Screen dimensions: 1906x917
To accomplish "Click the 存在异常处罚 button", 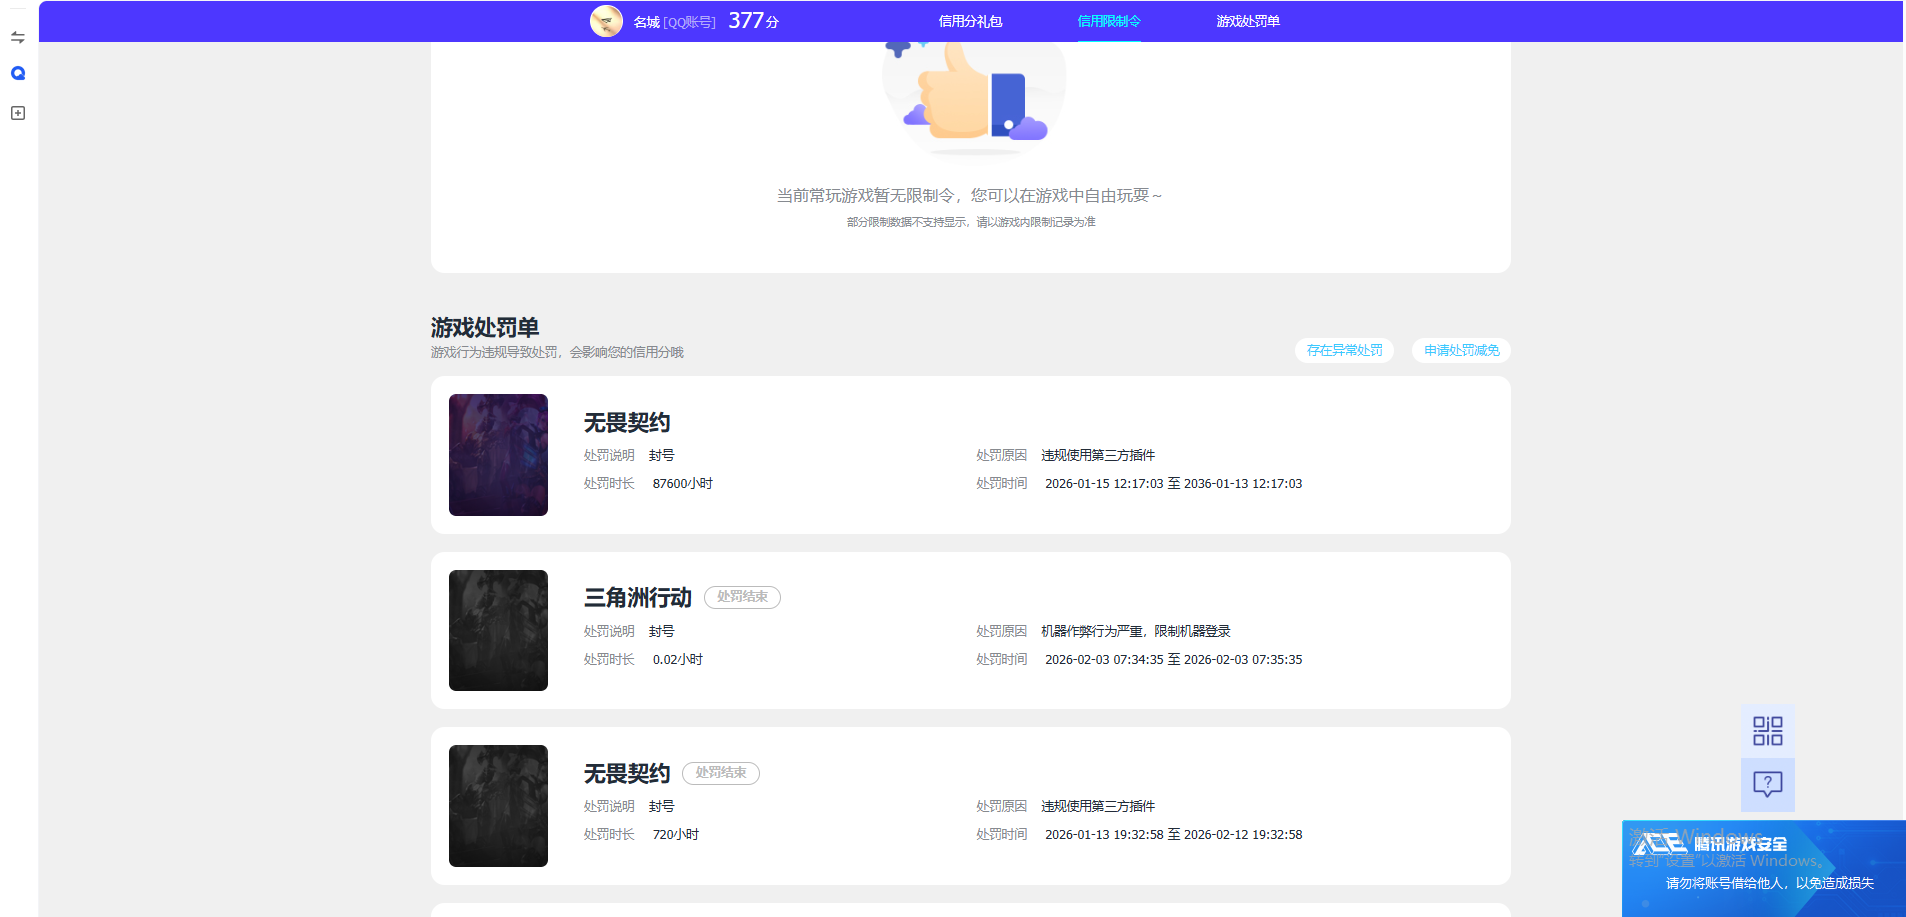I will click(1344, 350).
